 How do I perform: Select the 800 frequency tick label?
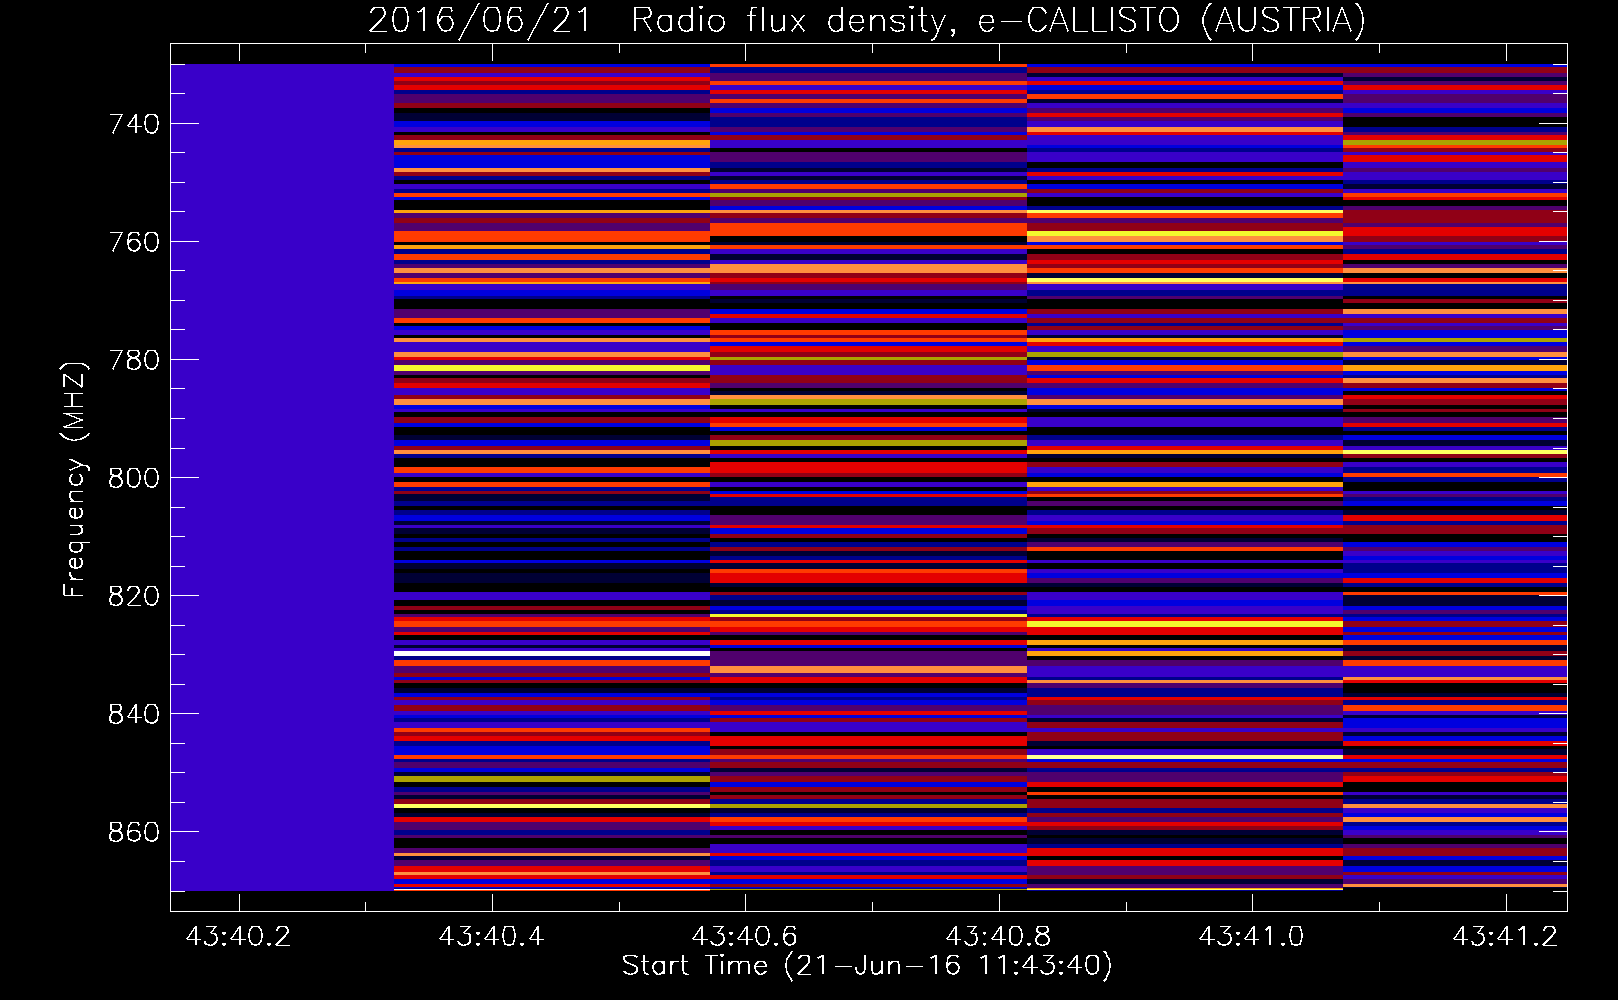(134, 478)
